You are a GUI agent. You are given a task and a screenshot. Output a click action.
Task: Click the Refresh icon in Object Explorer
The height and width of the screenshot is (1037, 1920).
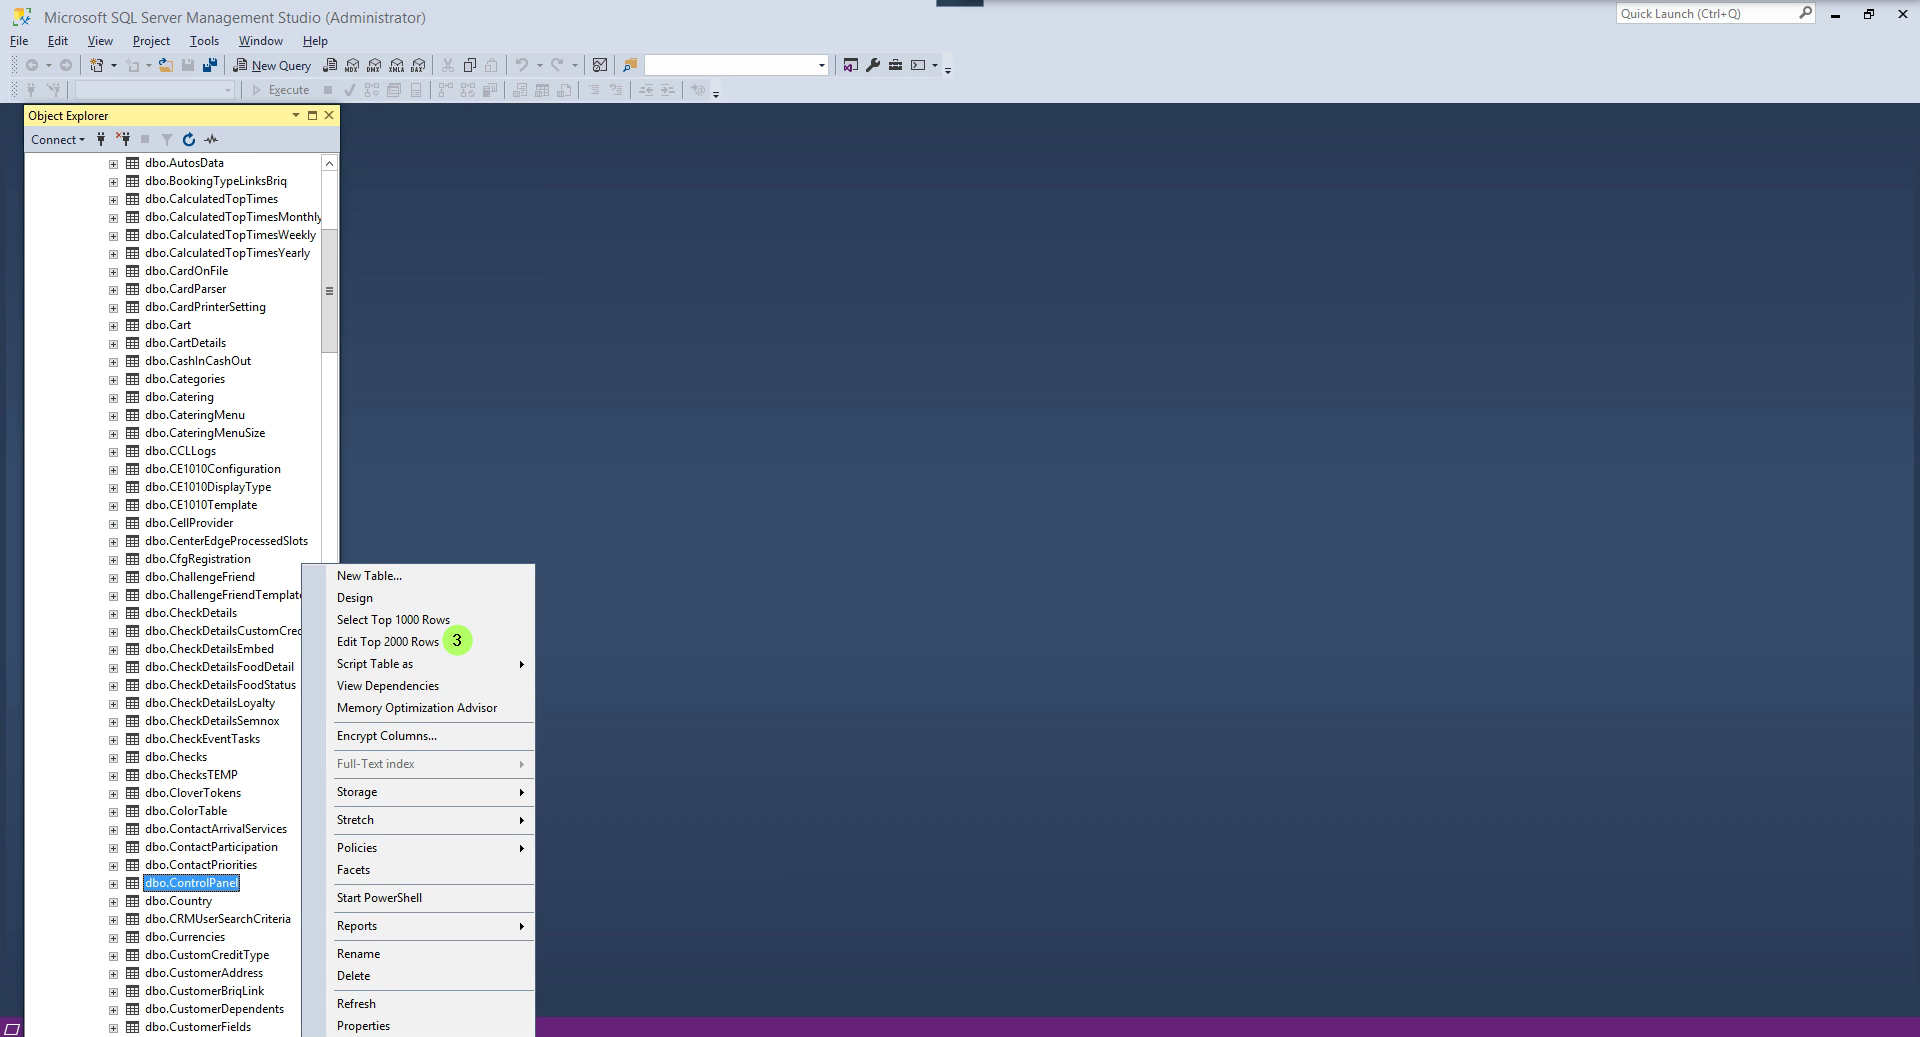(189, 139)
